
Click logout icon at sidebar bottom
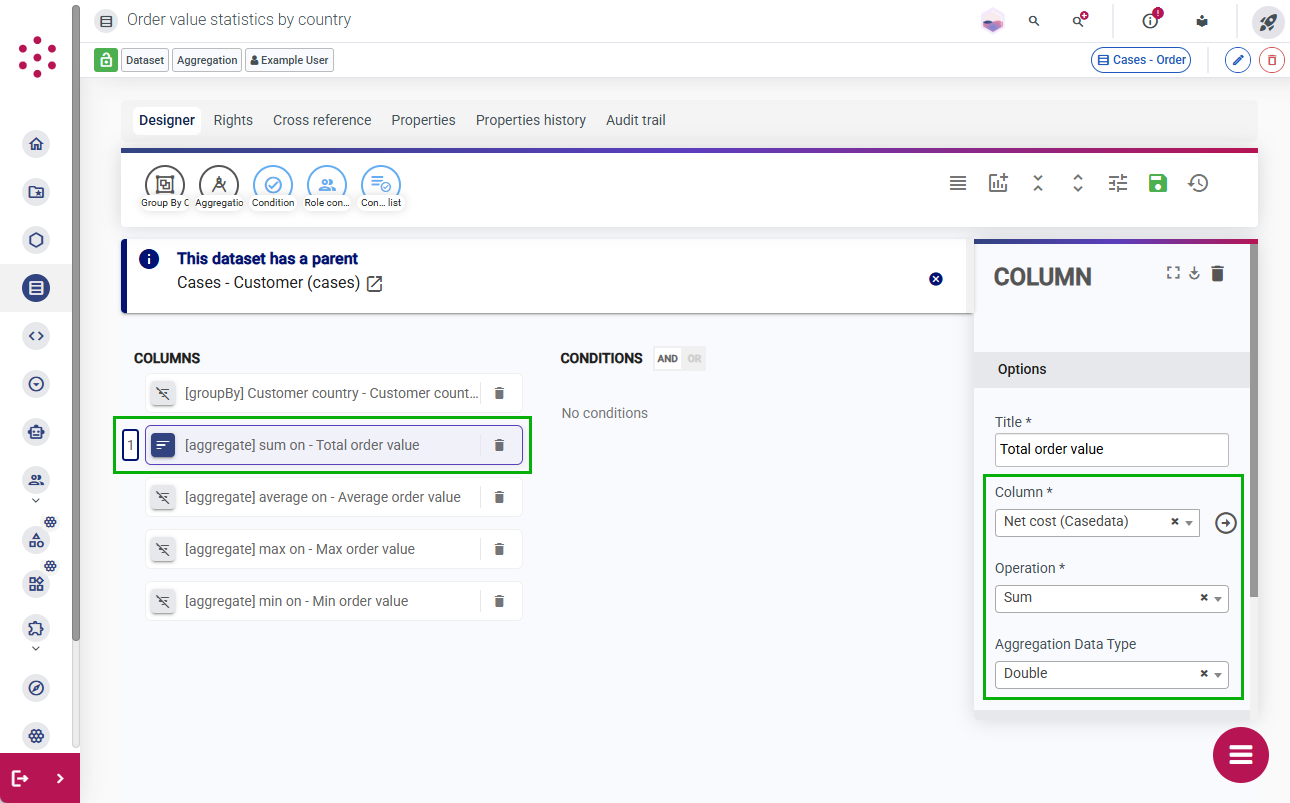20,778
